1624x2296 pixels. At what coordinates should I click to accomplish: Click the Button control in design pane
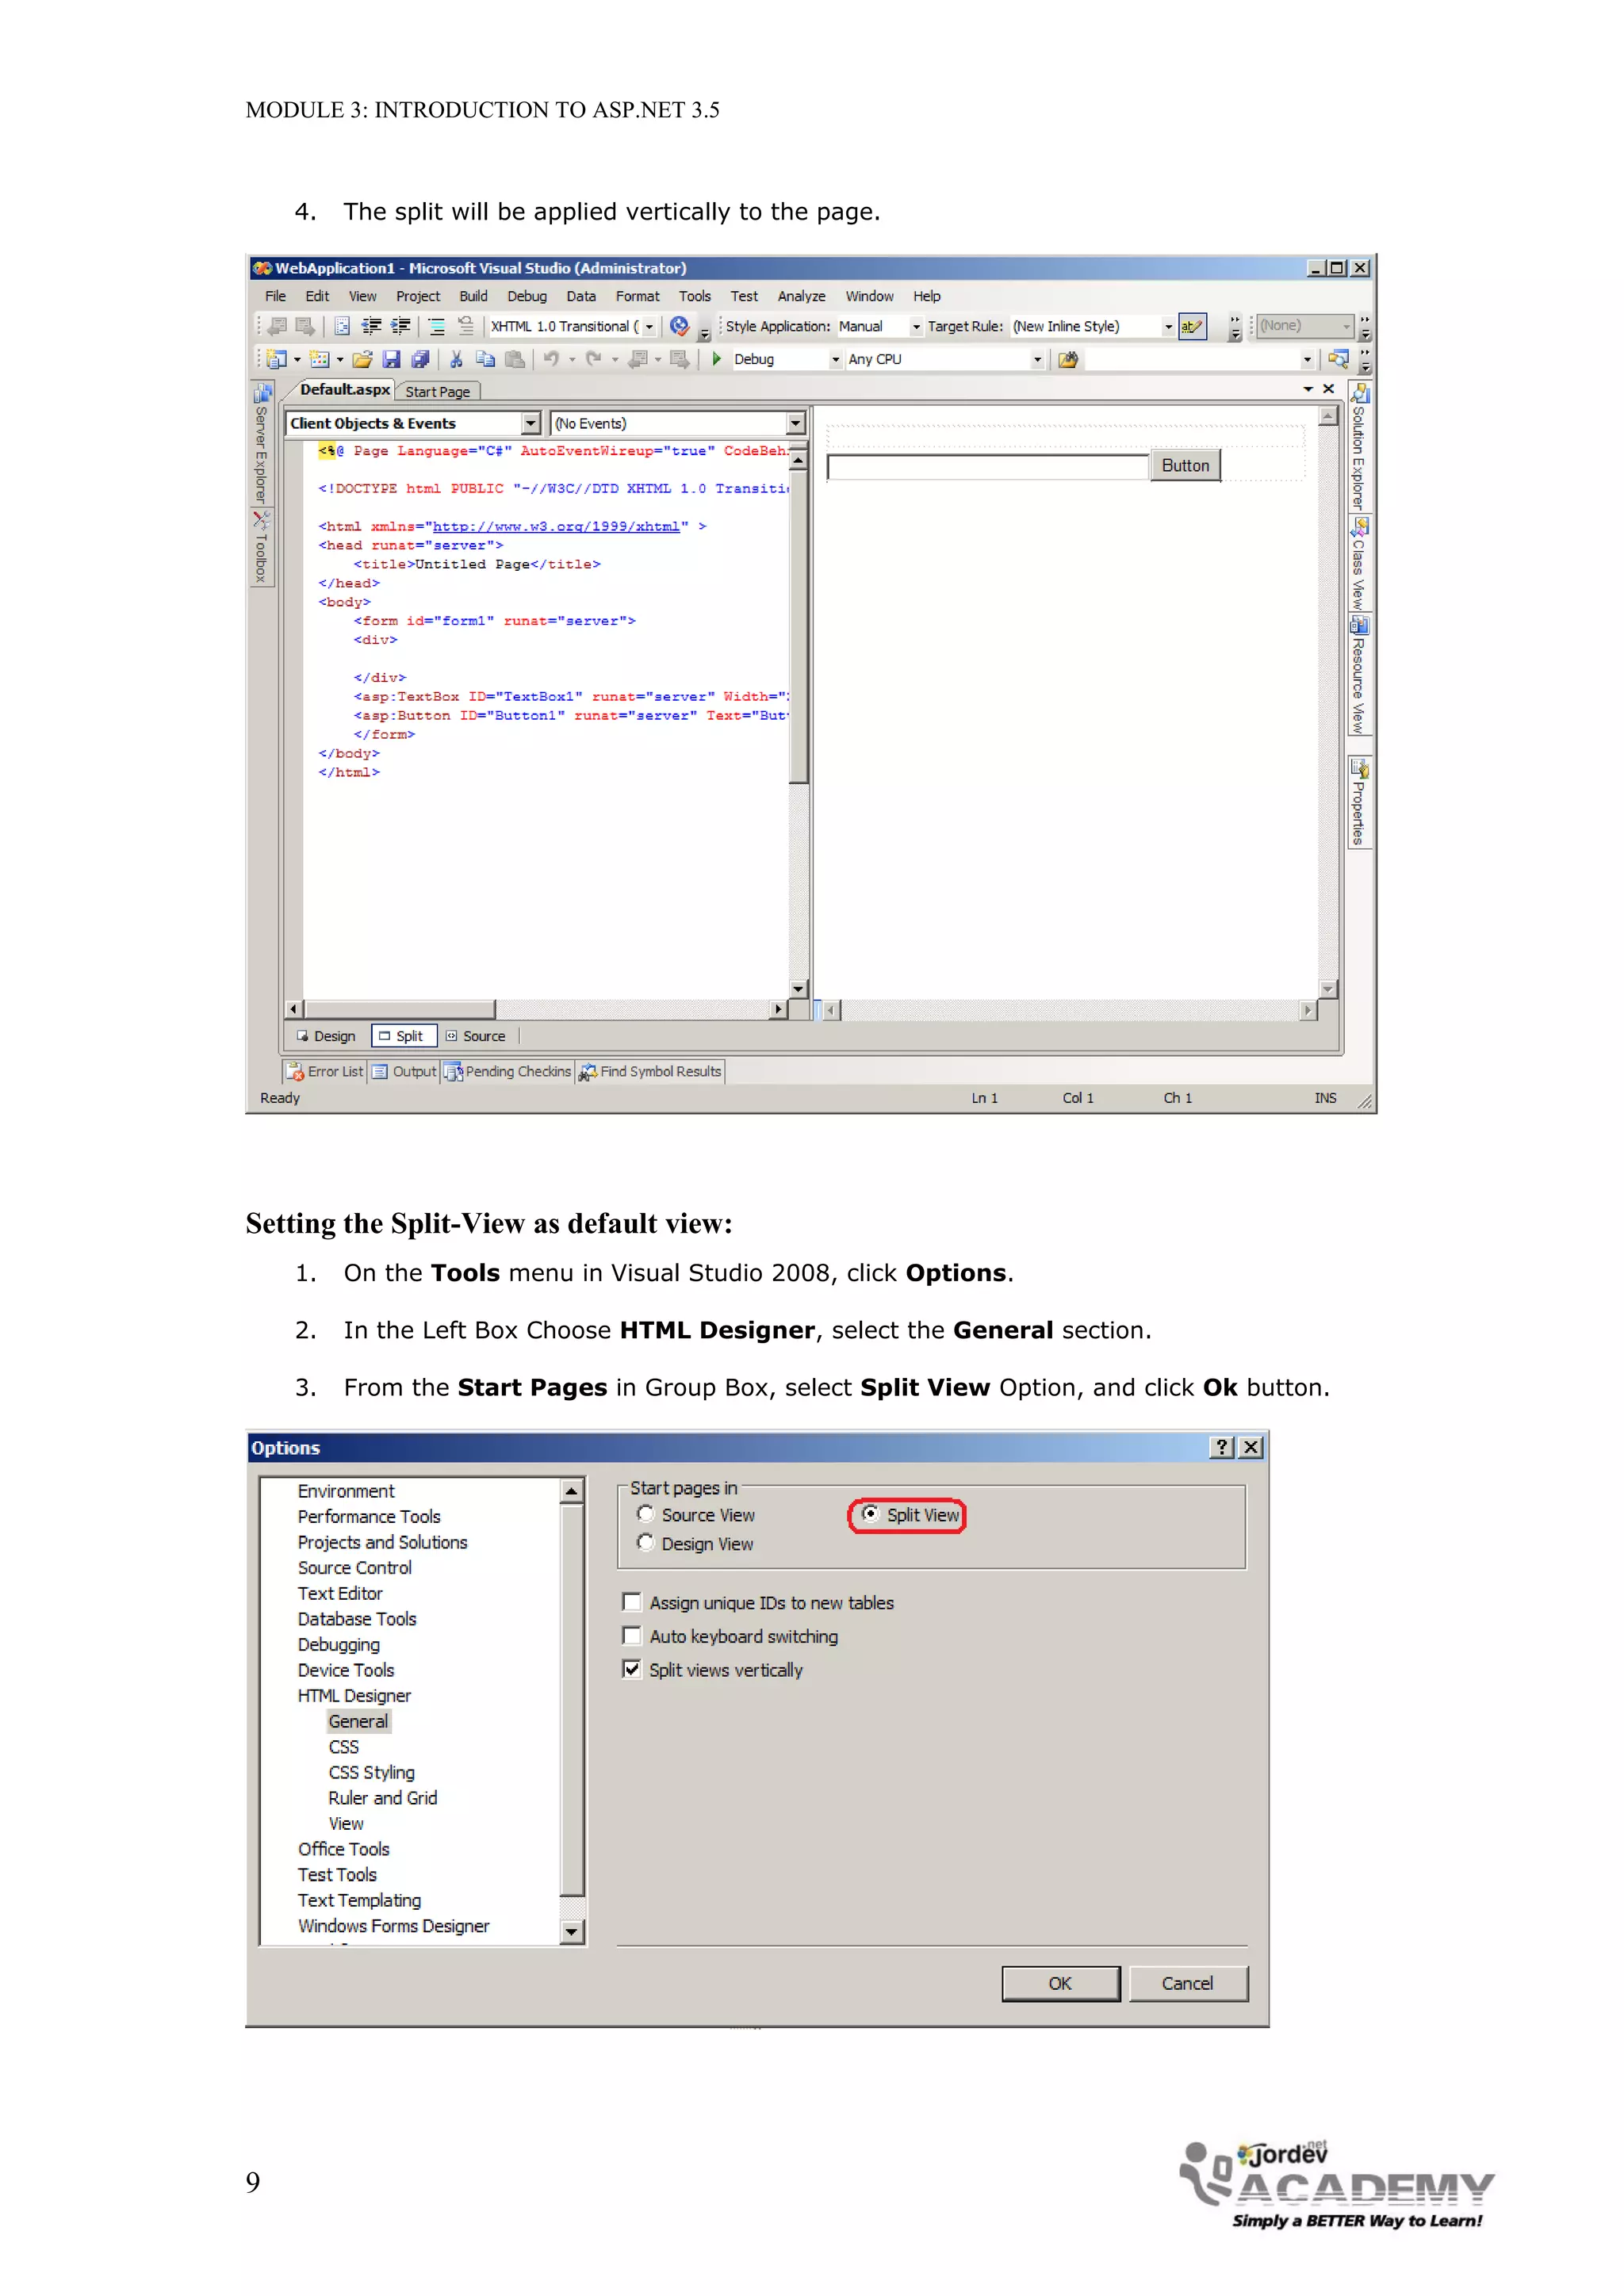pyautogui.click(x=1186, y=466)
